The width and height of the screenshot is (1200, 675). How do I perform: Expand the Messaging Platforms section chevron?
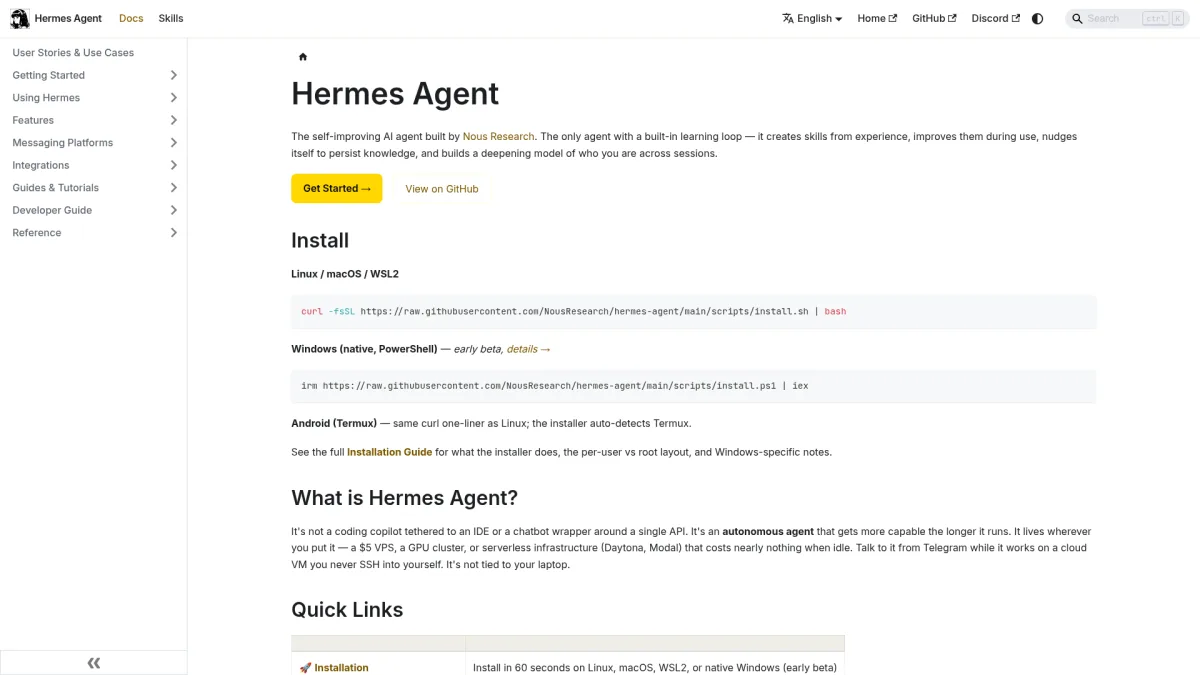(x=174, y=143)
